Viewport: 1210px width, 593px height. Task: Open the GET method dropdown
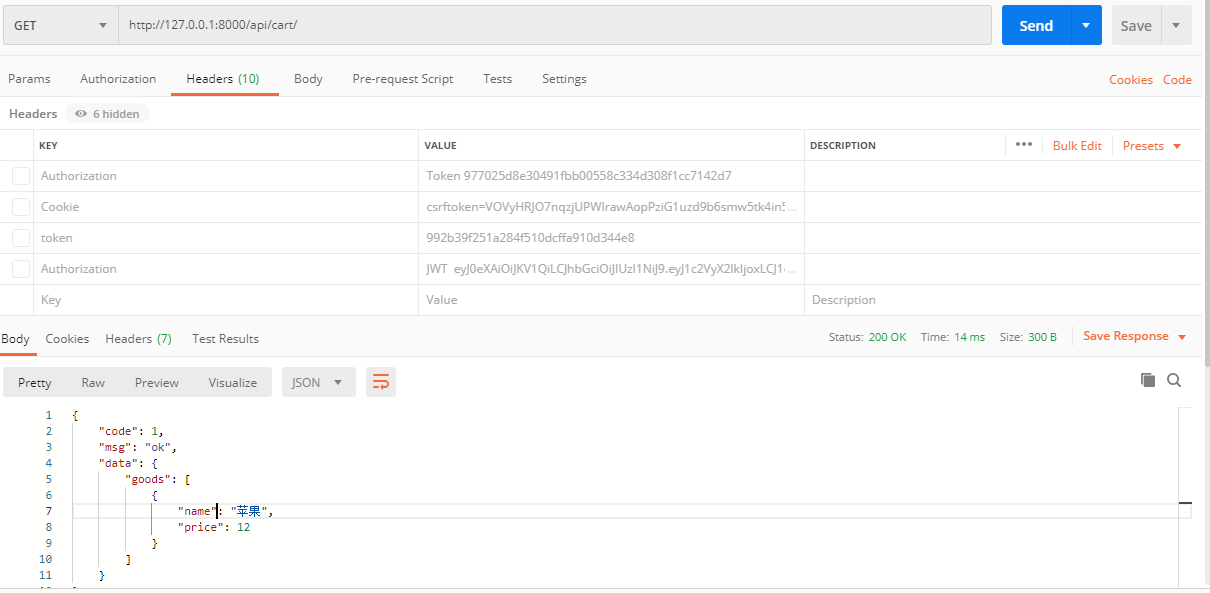click(60, 25)
